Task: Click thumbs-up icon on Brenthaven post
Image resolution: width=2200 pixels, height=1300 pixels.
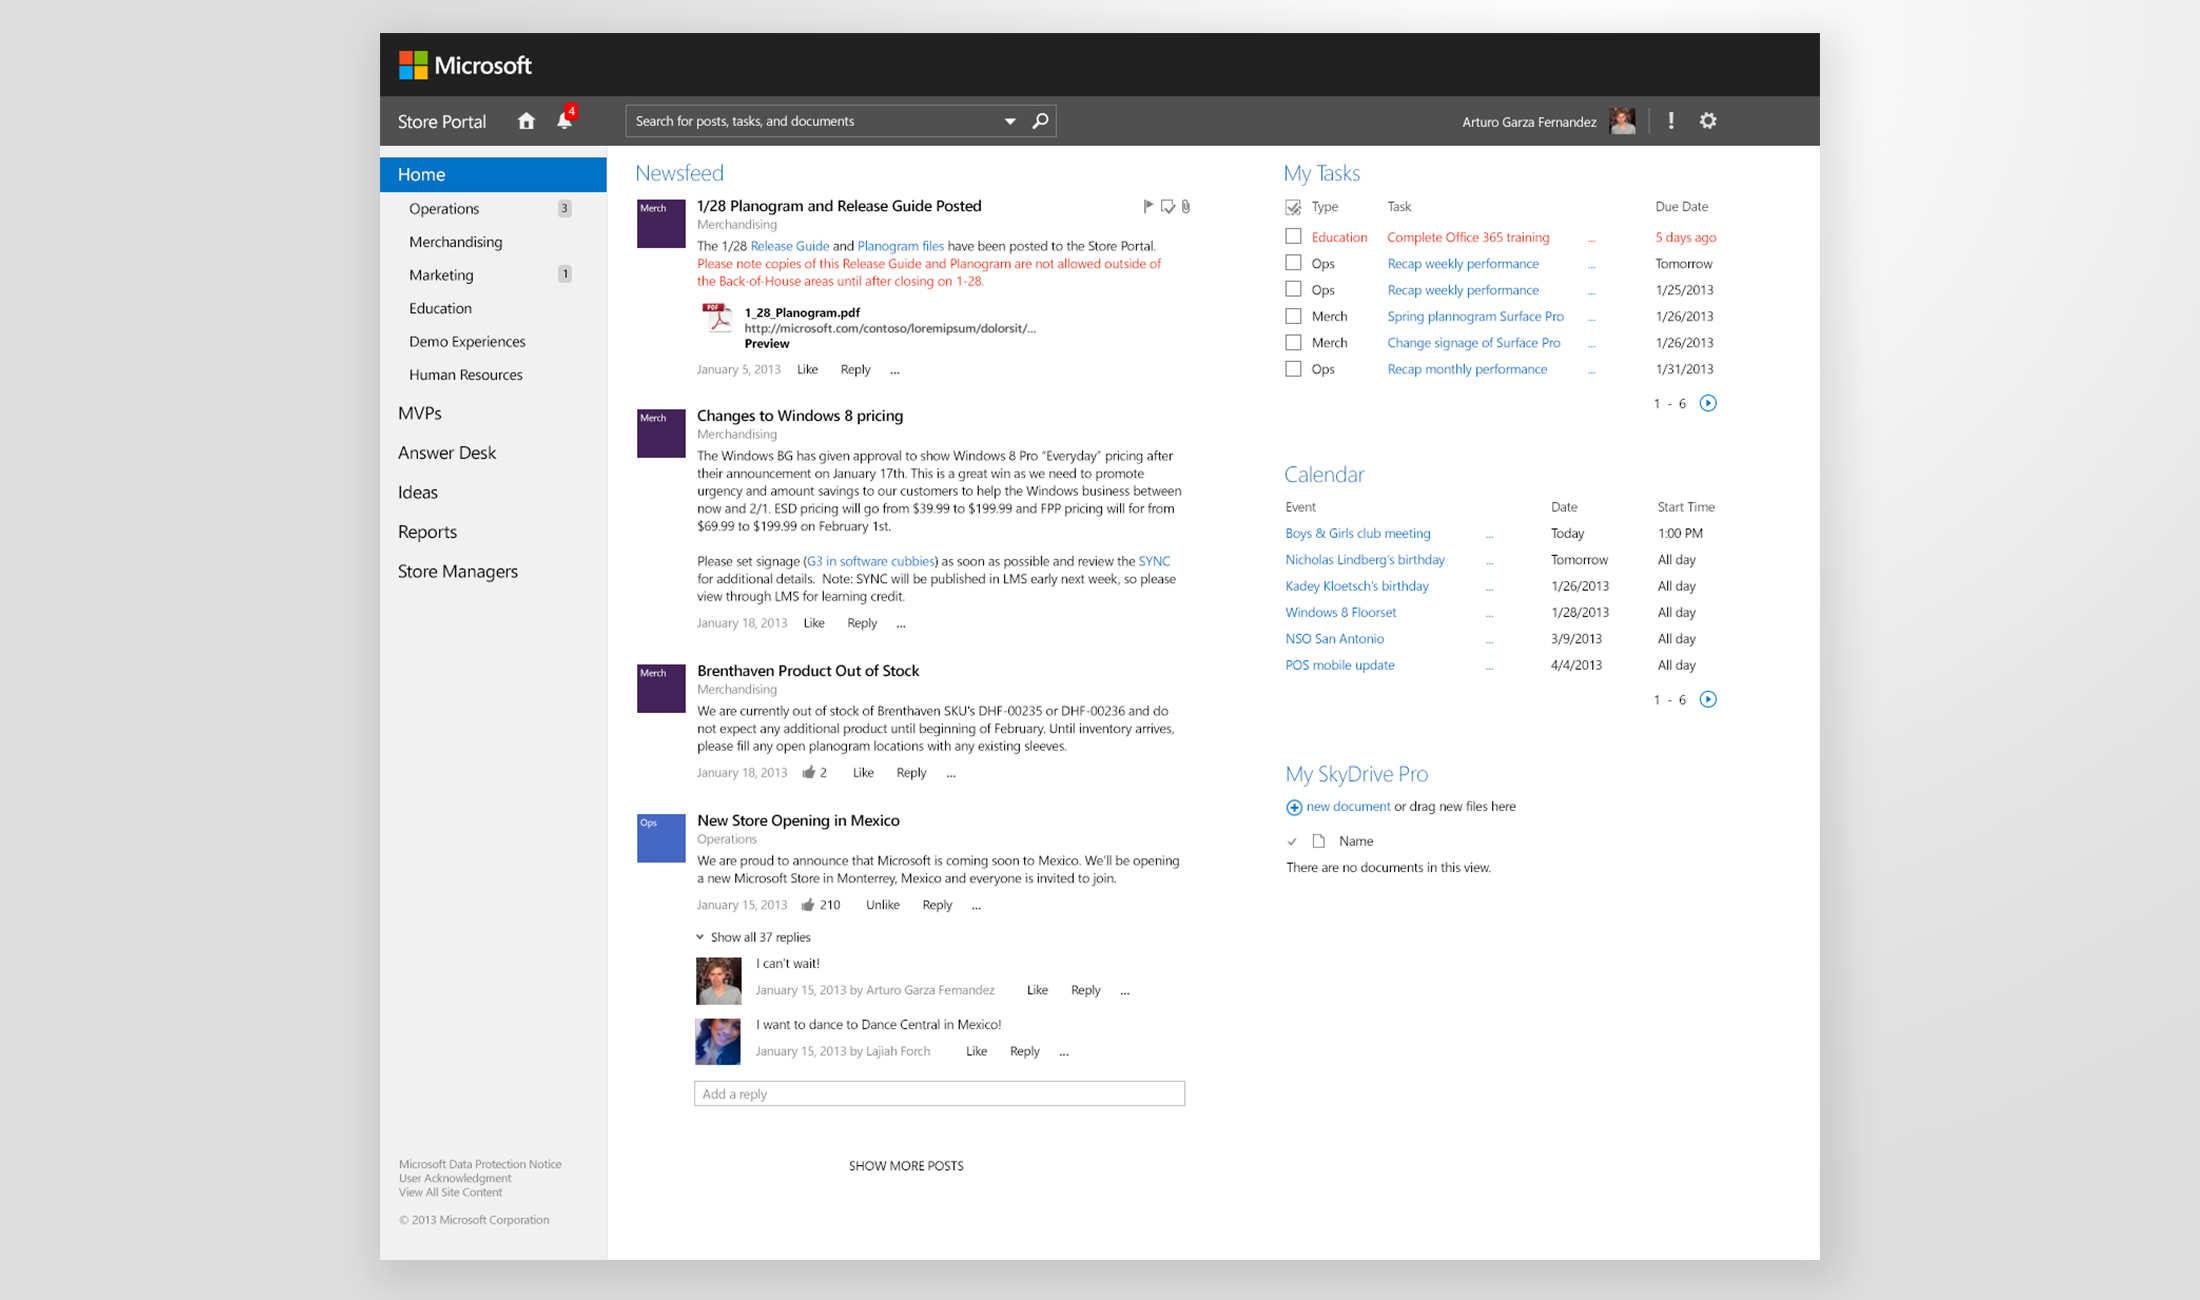Action: pyautogui.click(x=808, y=772)
